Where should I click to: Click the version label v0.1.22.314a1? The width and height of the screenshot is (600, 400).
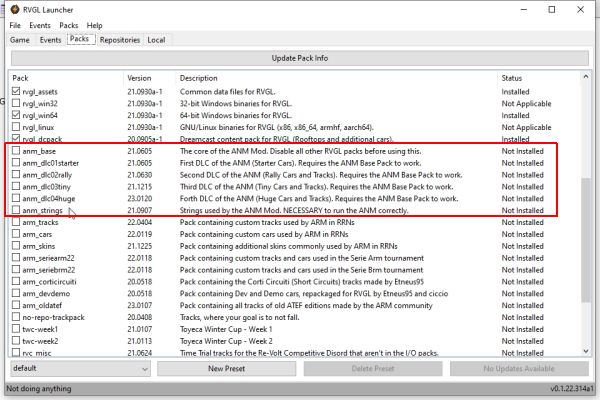coord(572,389)
